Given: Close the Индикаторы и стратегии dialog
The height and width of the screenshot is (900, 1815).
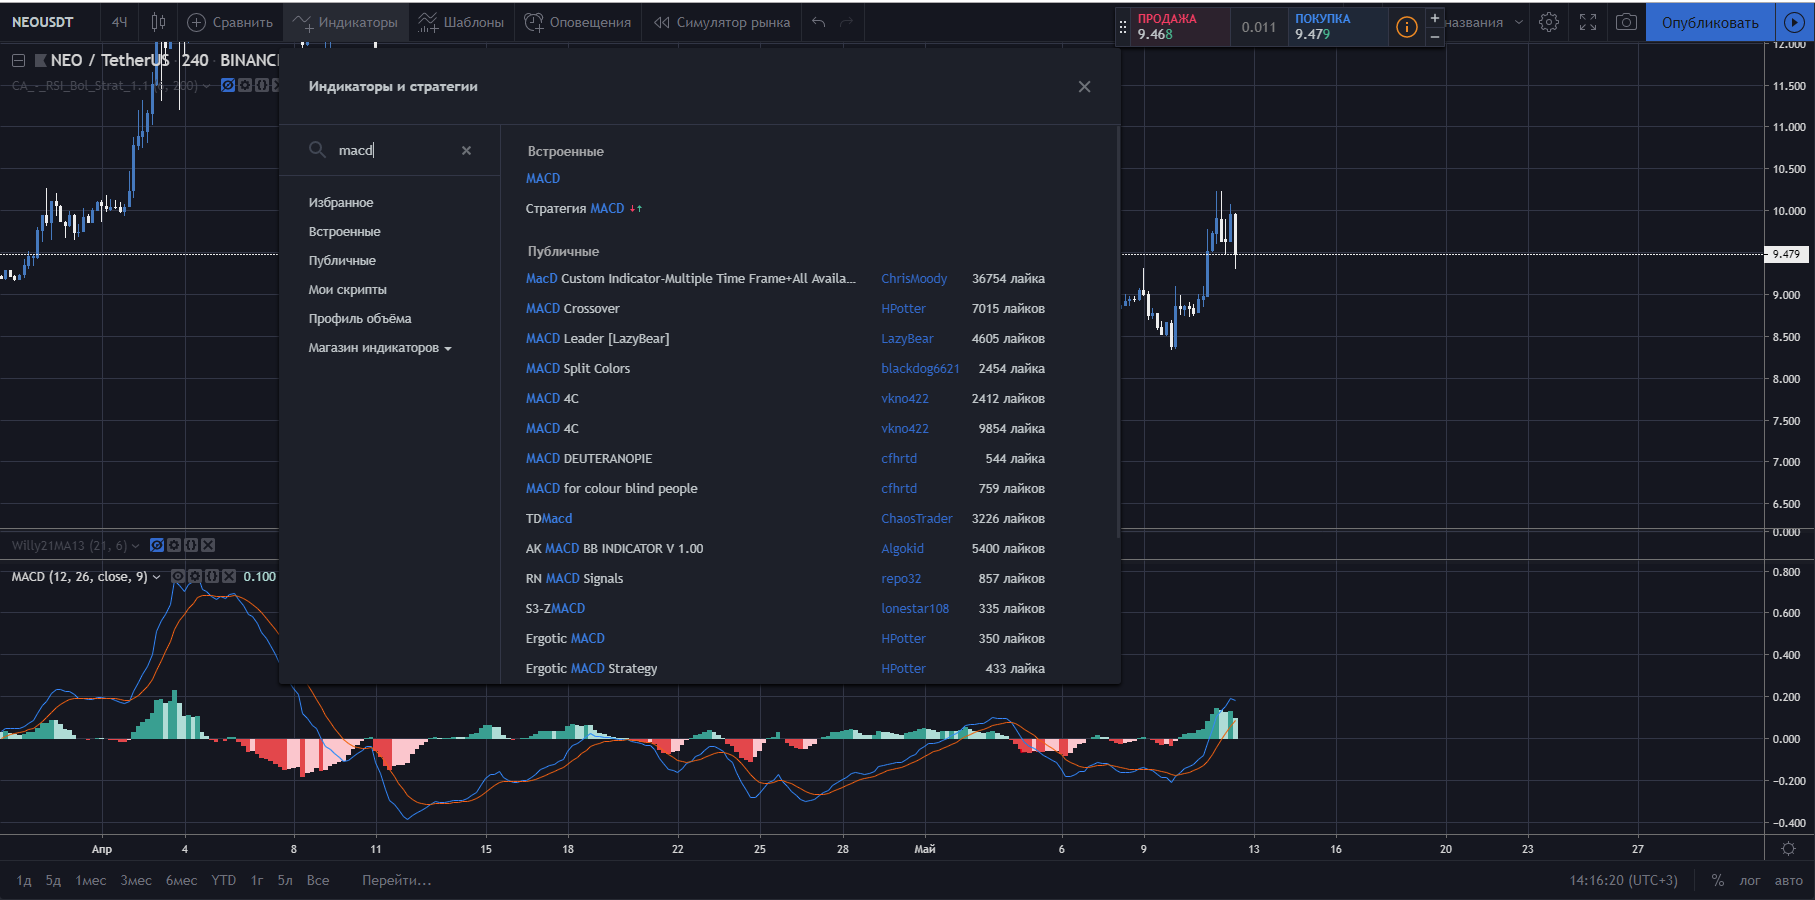Looking at the screenshot, I should [1084, 87].
